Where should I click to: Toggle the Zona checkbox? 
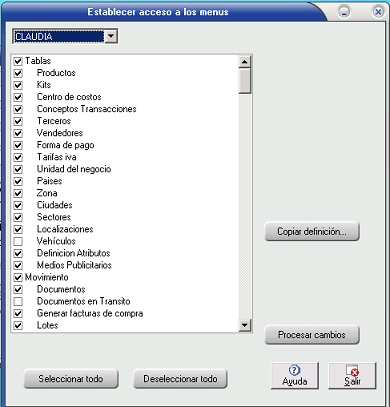pyautogui.click(x=18, y=193)
